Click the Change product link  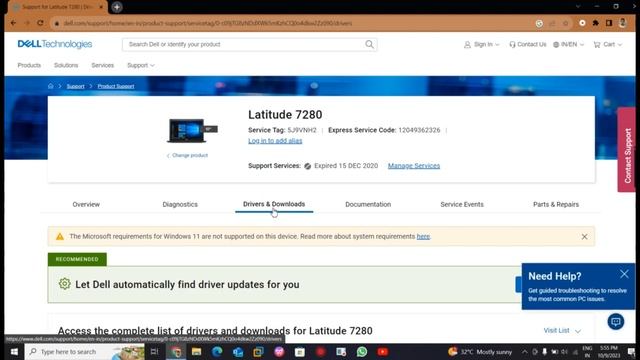tap(188, 156)
